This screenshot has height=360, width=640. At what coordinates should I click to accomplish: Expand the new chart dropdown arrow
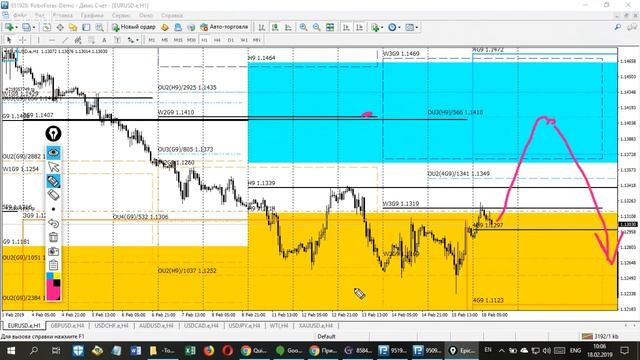(16, 27)
